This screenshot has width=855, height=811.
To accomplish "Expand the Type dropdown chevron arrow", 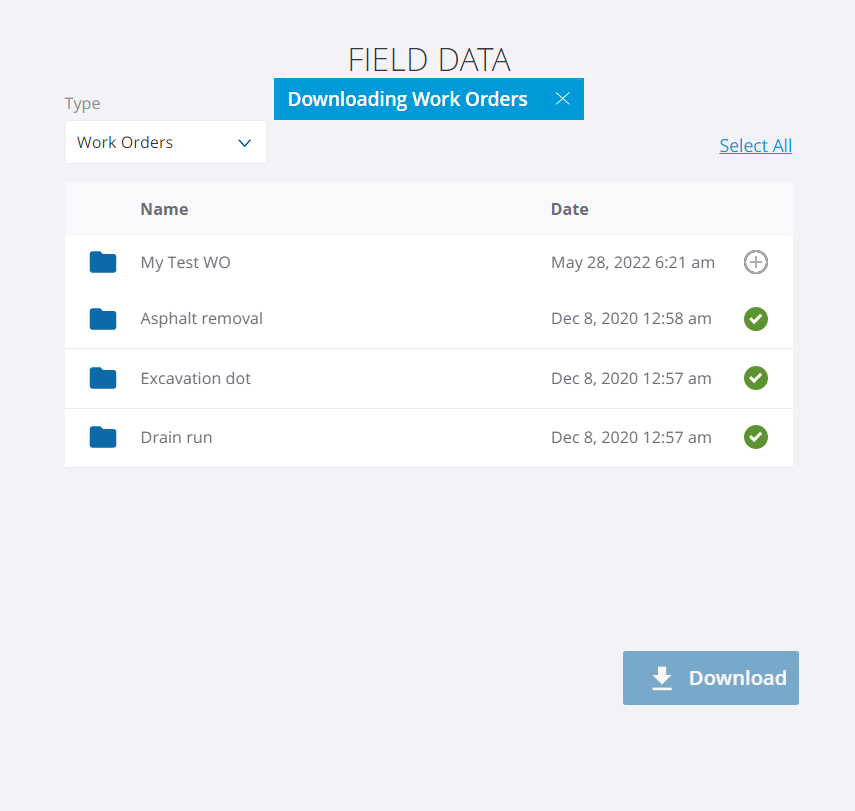I will (245, 143).
